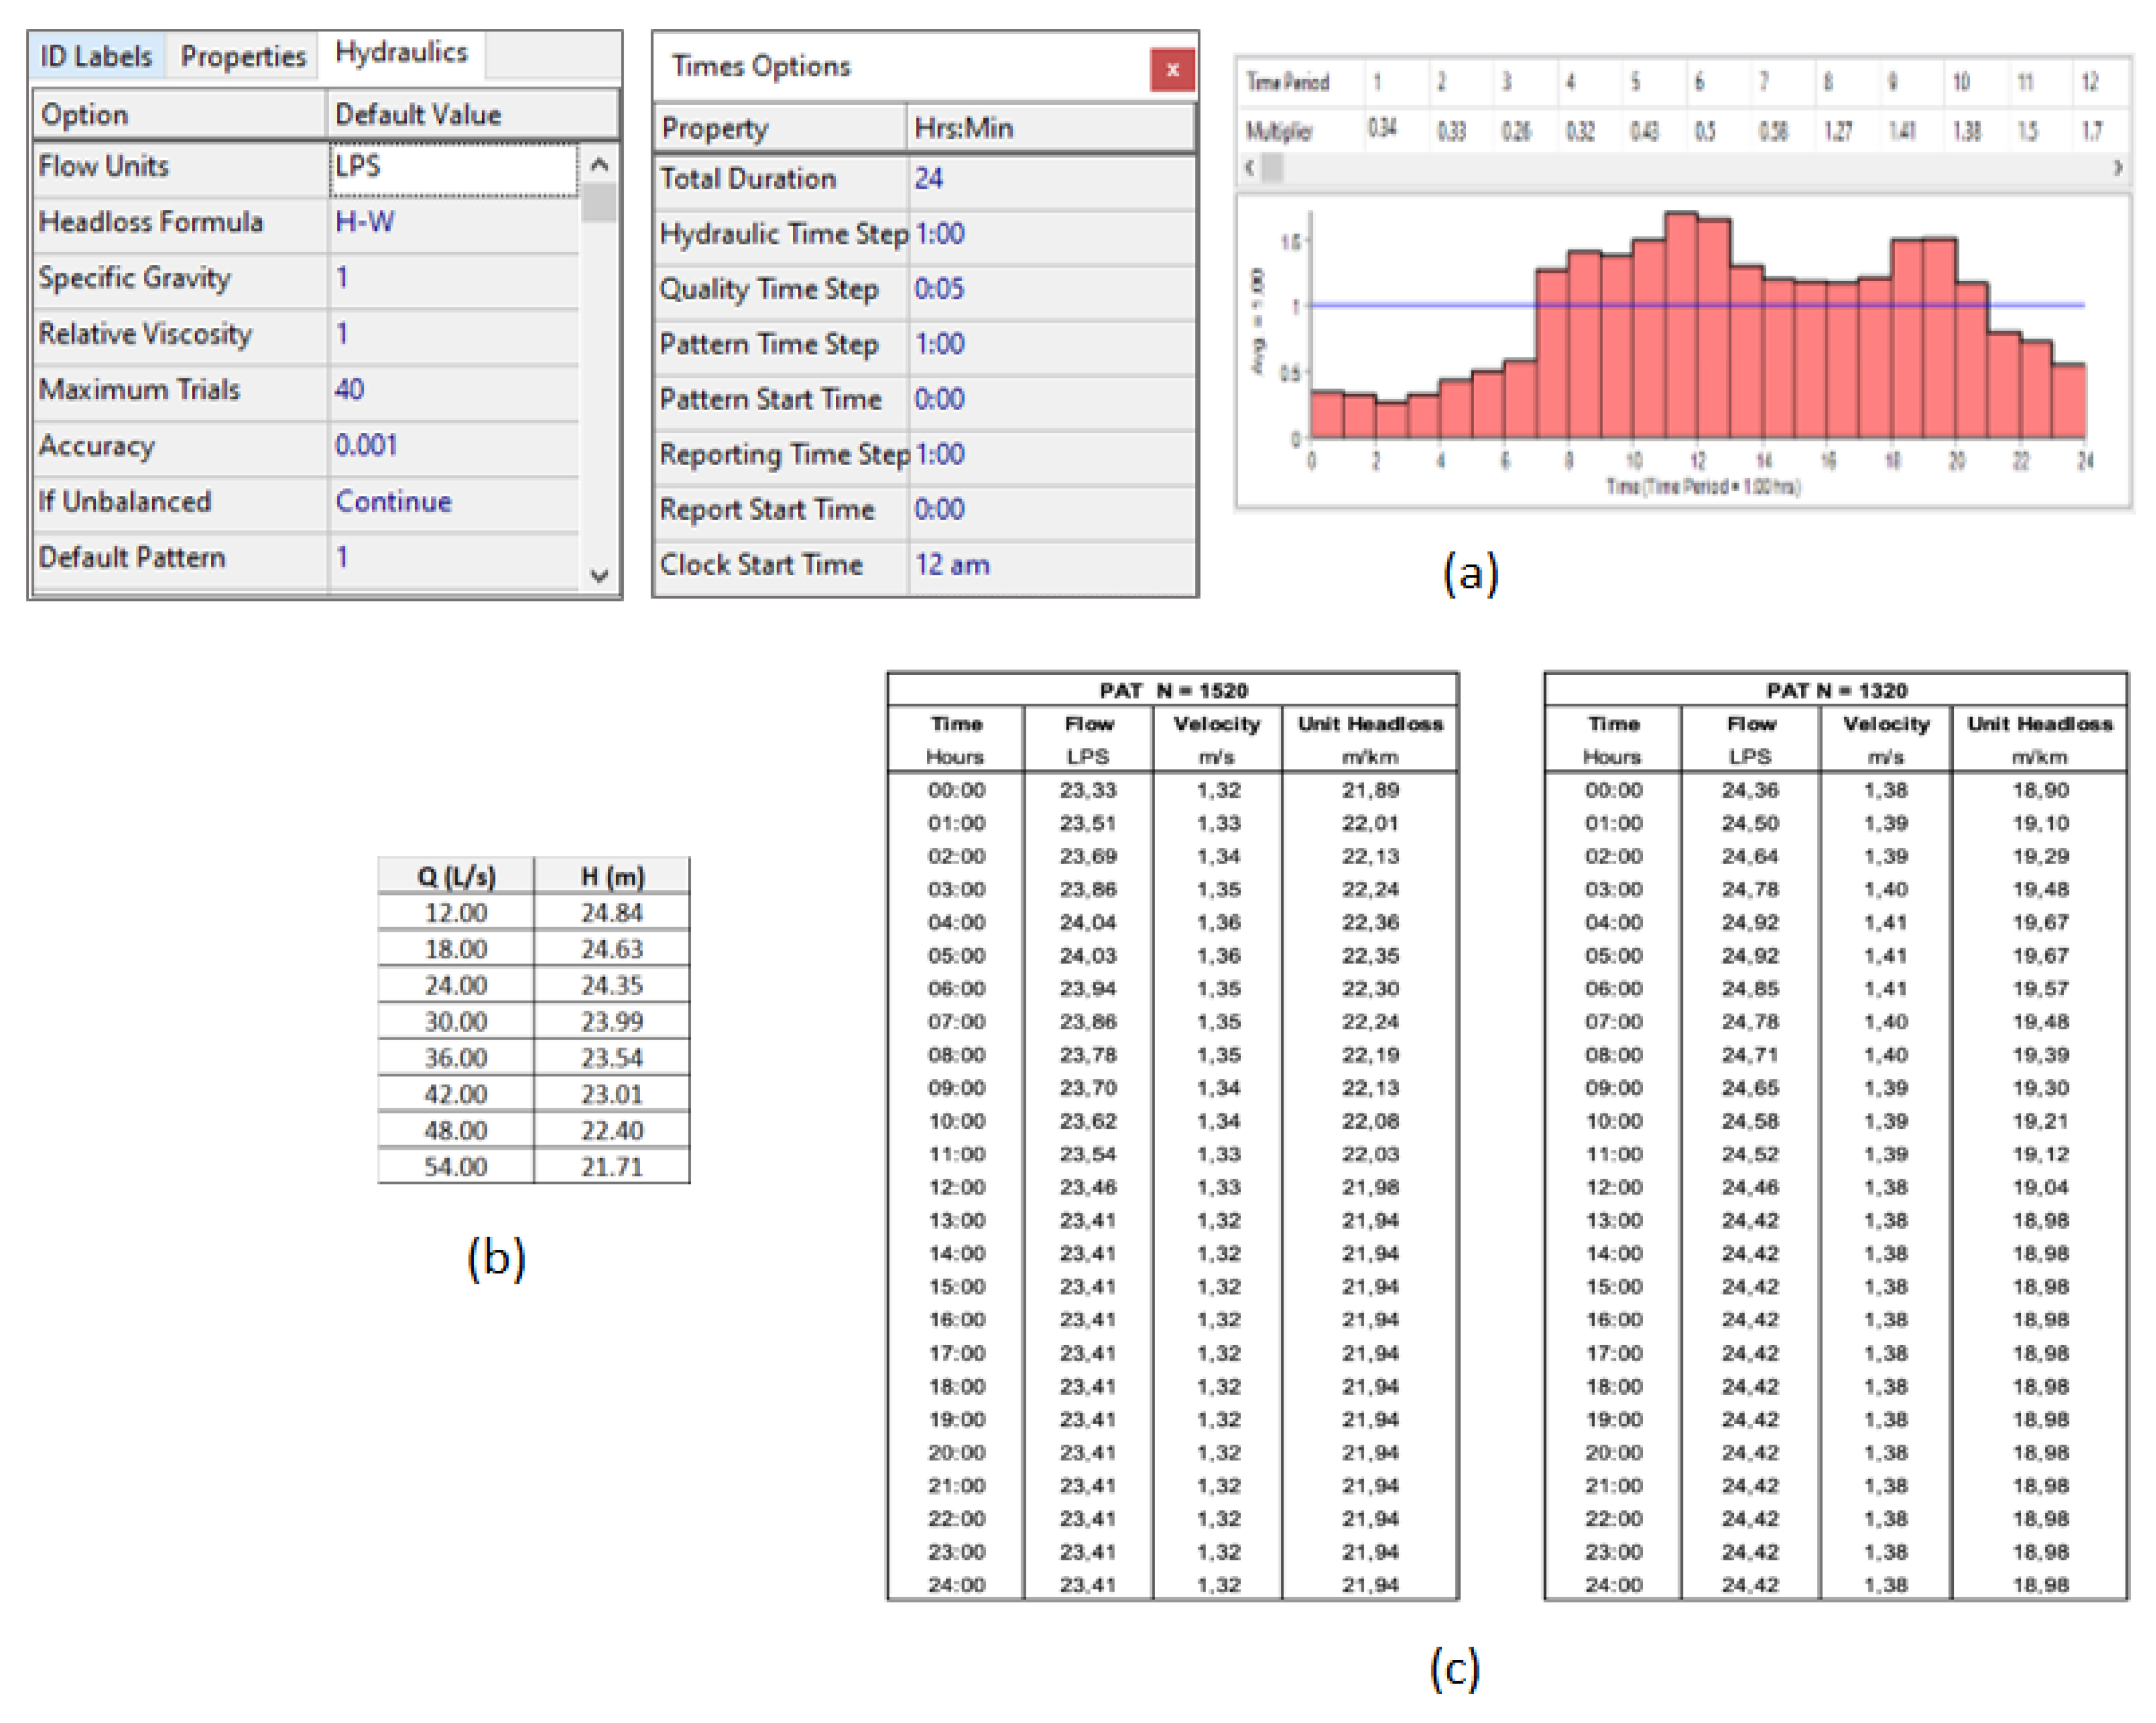Switch to the ID Labels tab
Image resolution: width=2156 pixels, height=1723 pixels.
96,56
